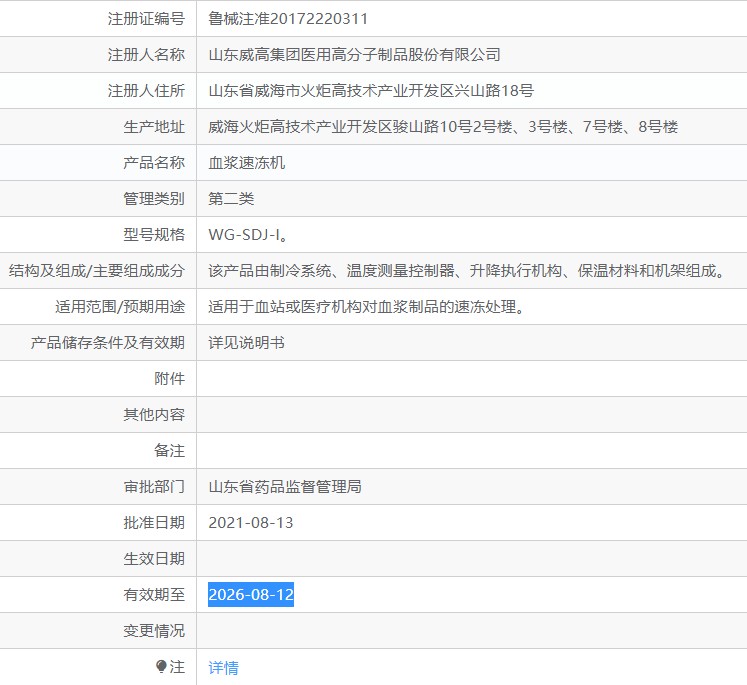Click registration number 鲁械注准20172220311

(288, 19)
